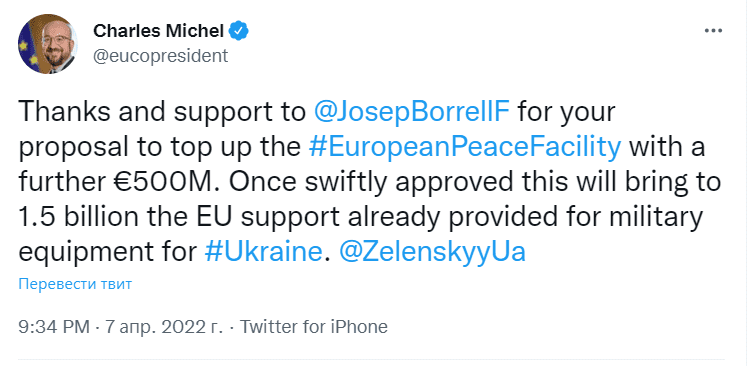Click the EU flag inside the avatar
This screenshot has height=366, width=750.
[30, 51]
